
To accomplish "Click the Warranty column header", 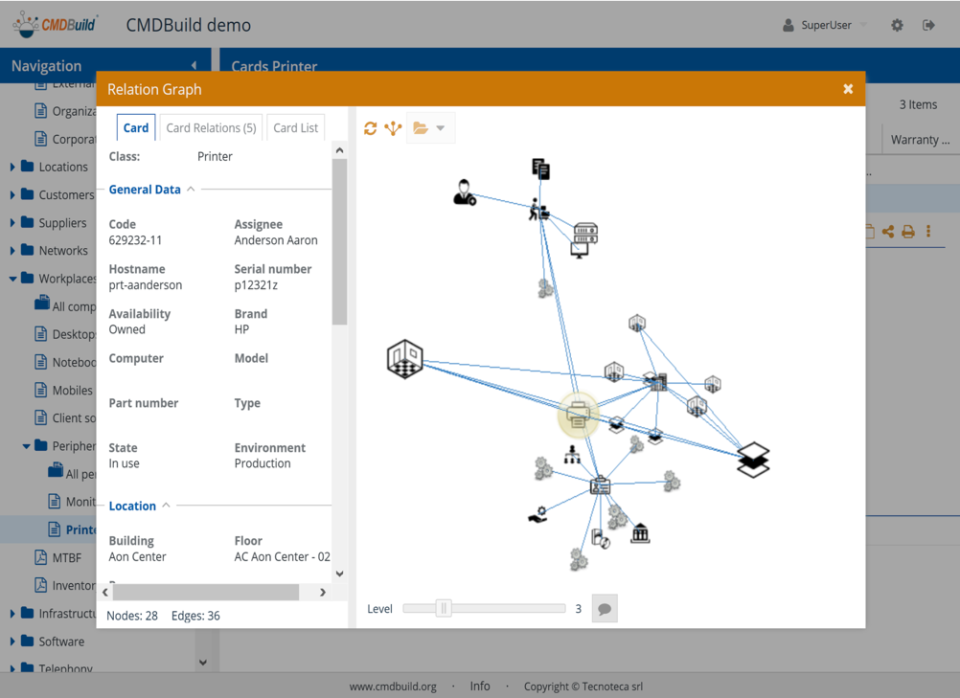I will (920, 140).
